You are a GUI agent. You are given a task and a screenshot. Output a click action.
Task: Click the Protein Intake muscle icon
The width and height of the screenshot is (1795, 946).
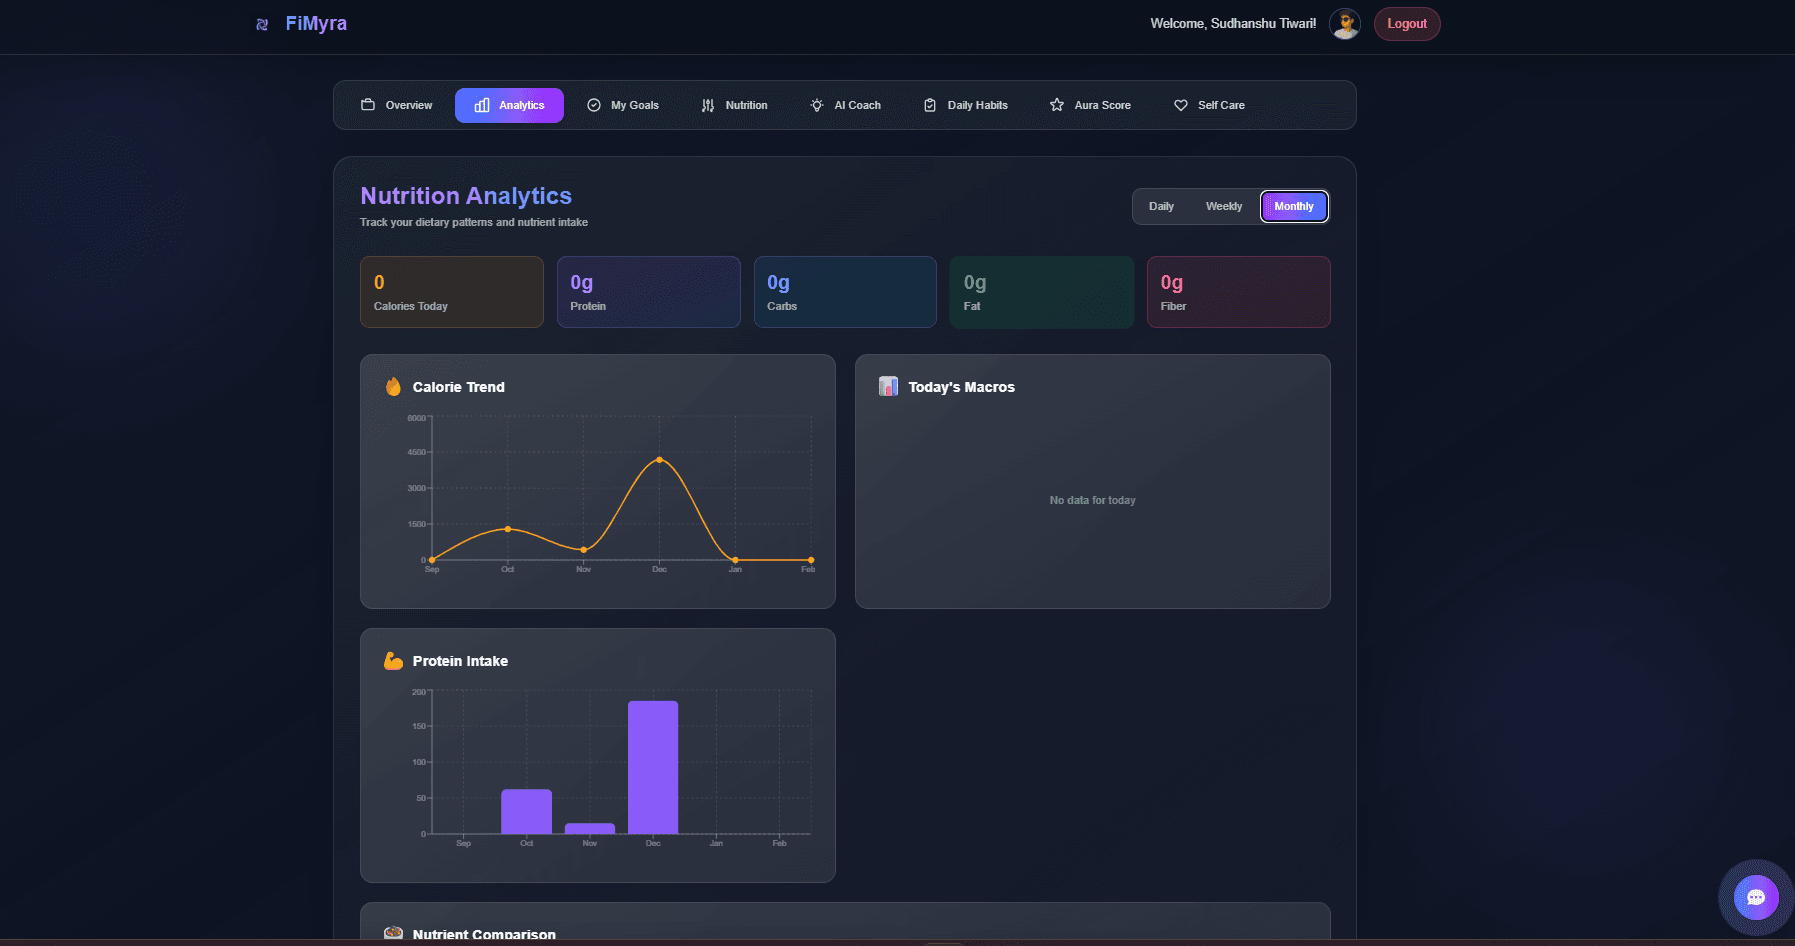[x=393, y=661]
